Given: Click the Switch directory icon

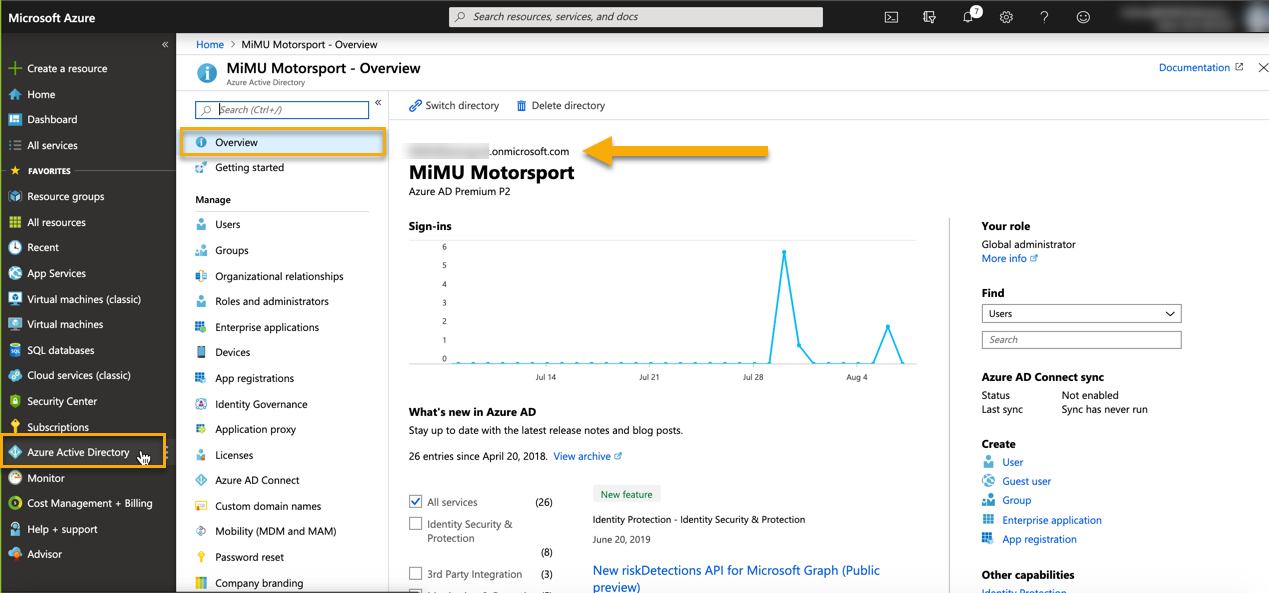Looking at the screenshot, I should click(415, 106).
